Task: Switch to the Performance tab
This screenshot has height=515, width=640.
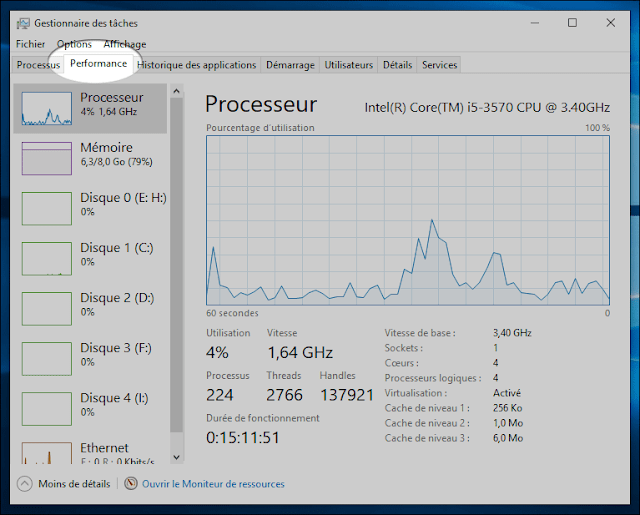Action: (98, 64)
